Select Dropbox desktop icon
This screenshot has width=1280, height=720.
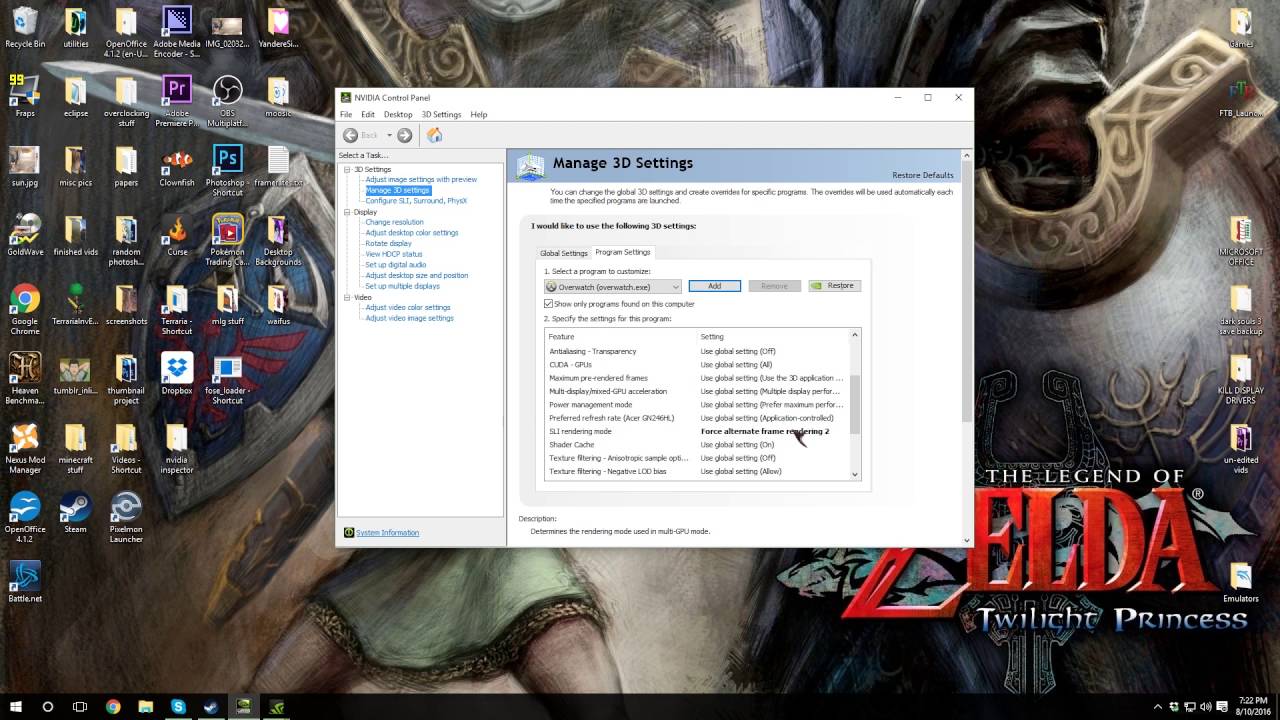coord(177,374)
